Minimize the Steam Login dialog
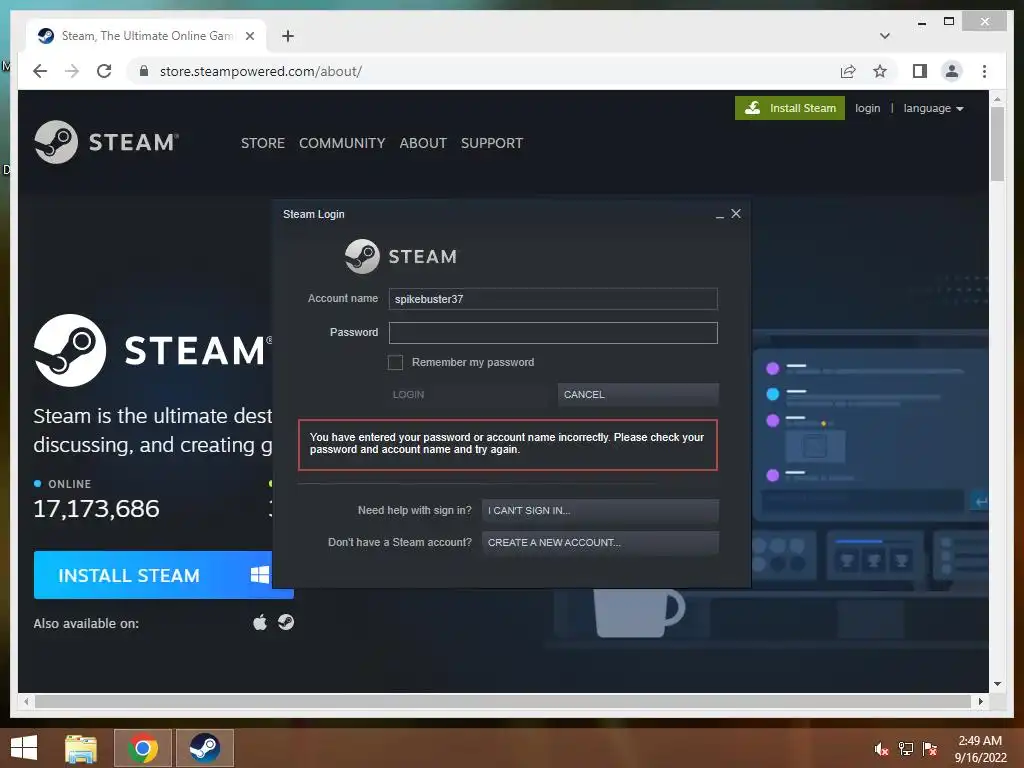1024x768 pixels. point(720,215)
